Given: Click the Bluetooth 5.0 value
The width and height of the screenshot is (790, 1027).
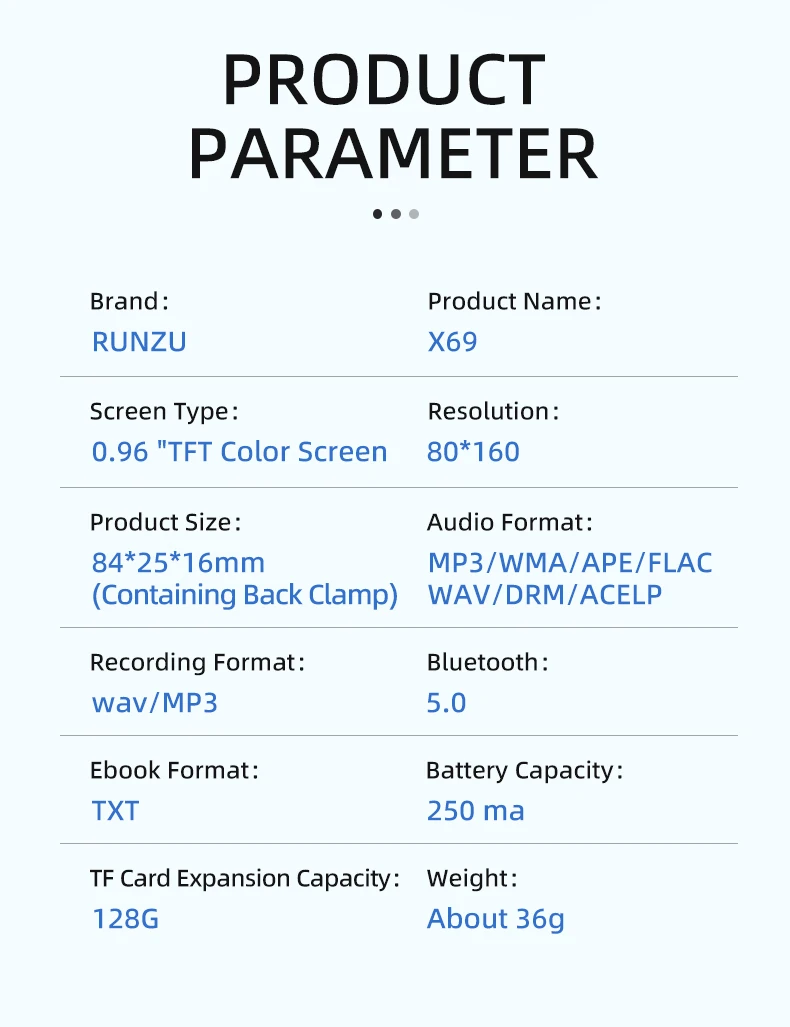Looking at the screenshot, I should [x=446, y=703].
